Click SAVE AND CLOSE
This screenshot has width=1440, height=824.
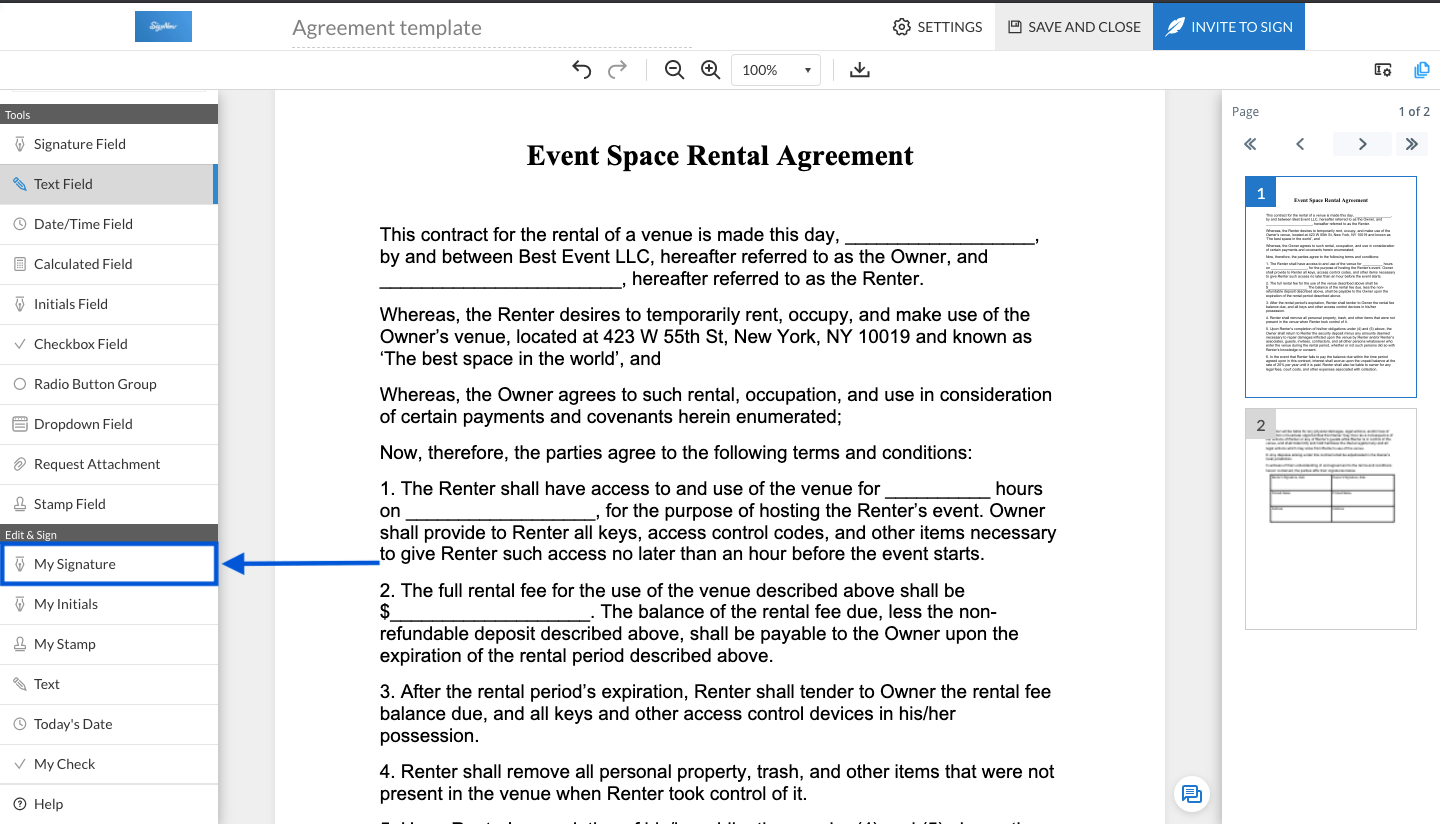[x=1073, y=27]
